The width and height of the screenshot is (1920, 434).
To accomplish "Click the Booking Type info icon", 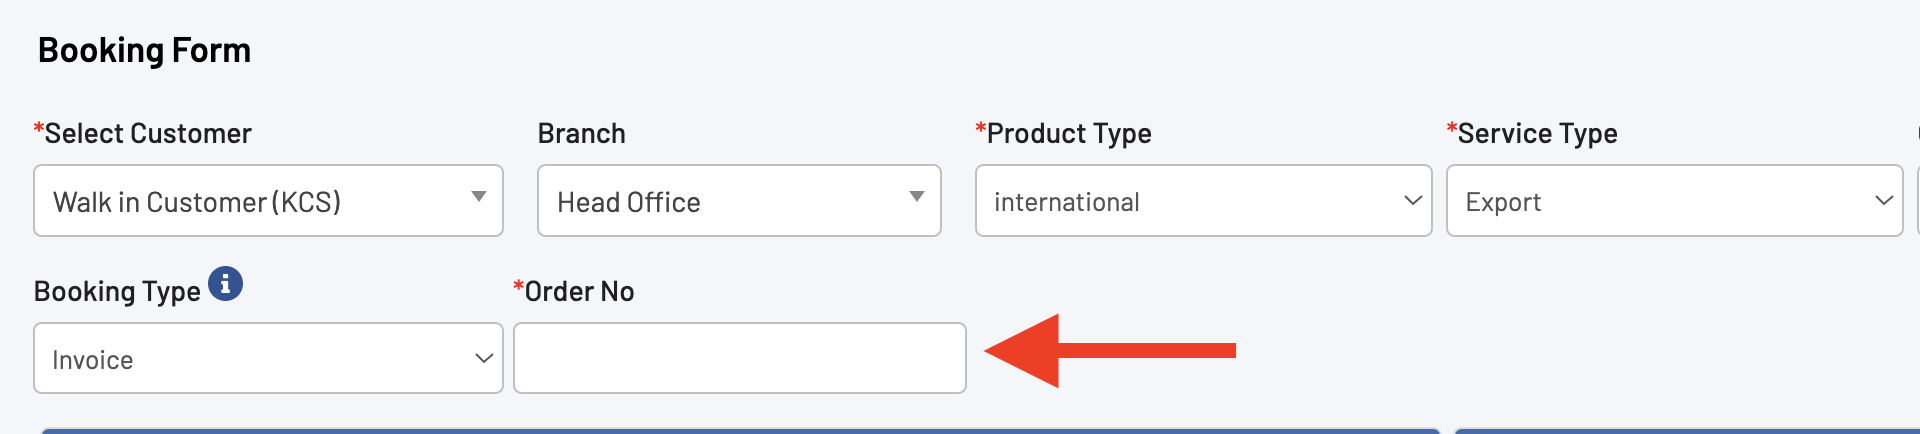I will (x=226, y=284).
